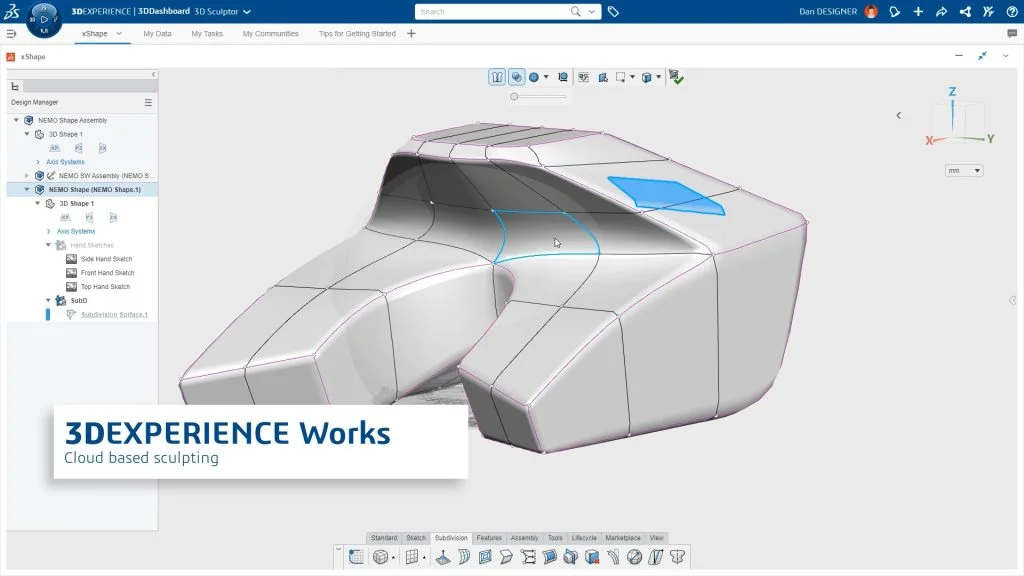1024x576 pixels.
Task: Open the My Communities tab
Action: pyautogui.click(x=270, y=33)
